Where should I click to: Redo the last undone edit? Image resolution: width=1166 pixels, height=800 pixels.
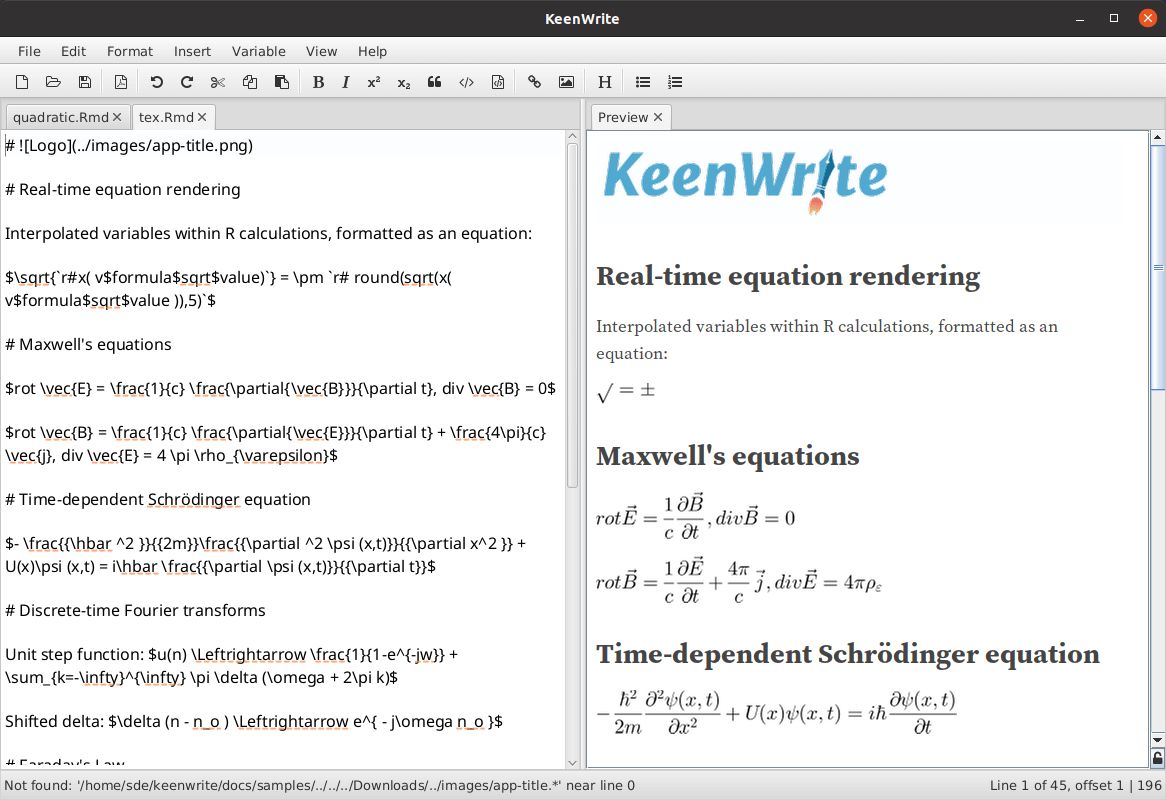coord(187,82)
